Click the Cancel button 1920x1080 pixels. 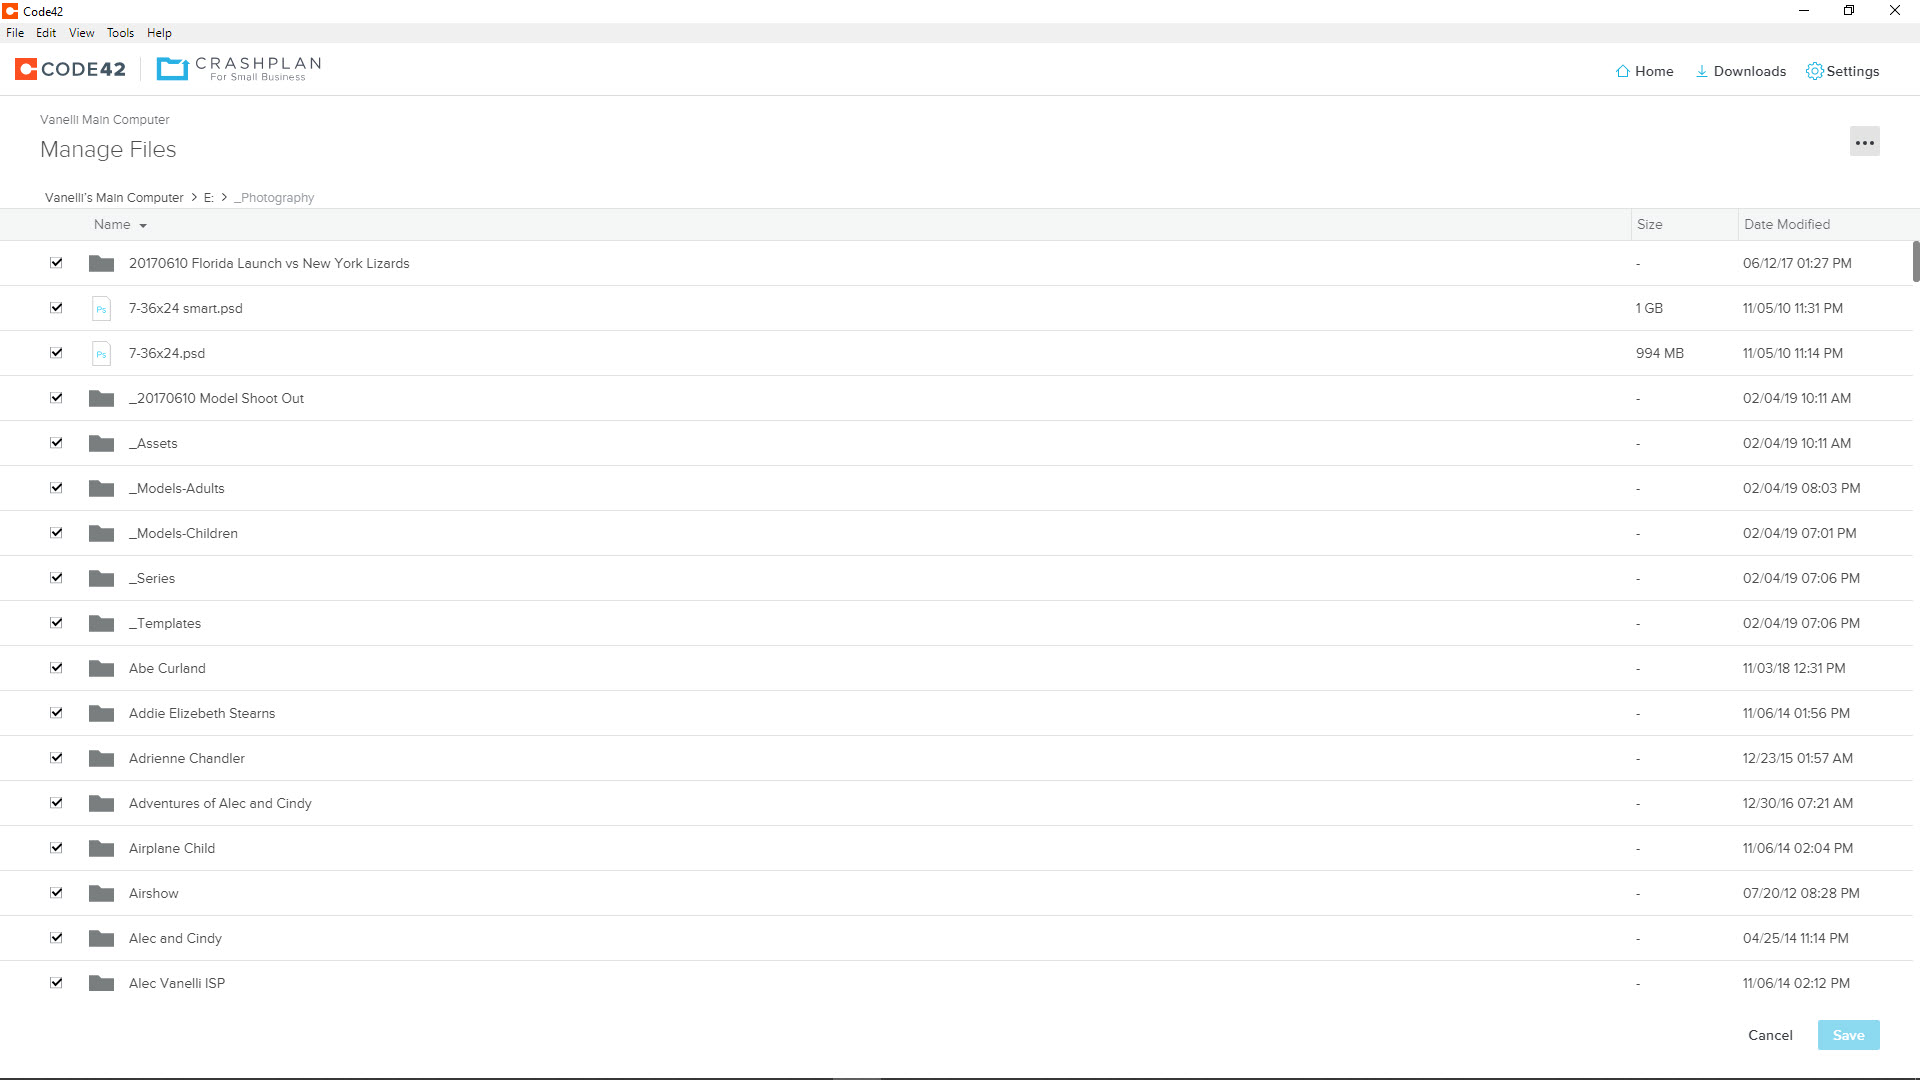tap(1770, 1035)
